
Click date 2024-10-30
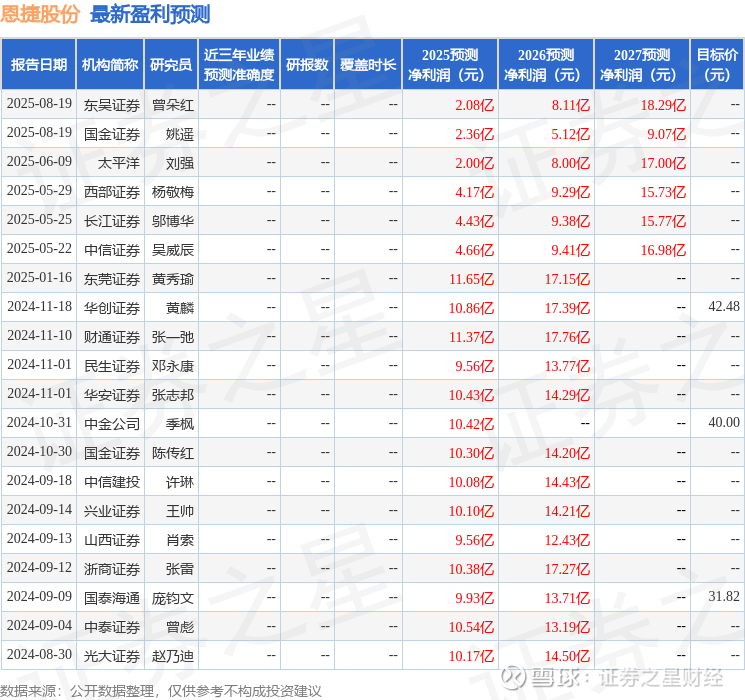coord(39,451)
